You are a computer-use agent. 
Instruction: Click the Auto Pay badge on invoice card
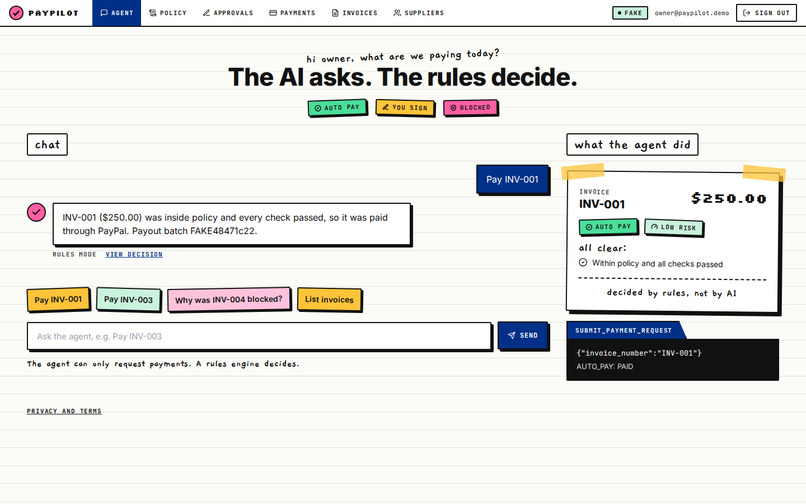(x=608, y=226)
